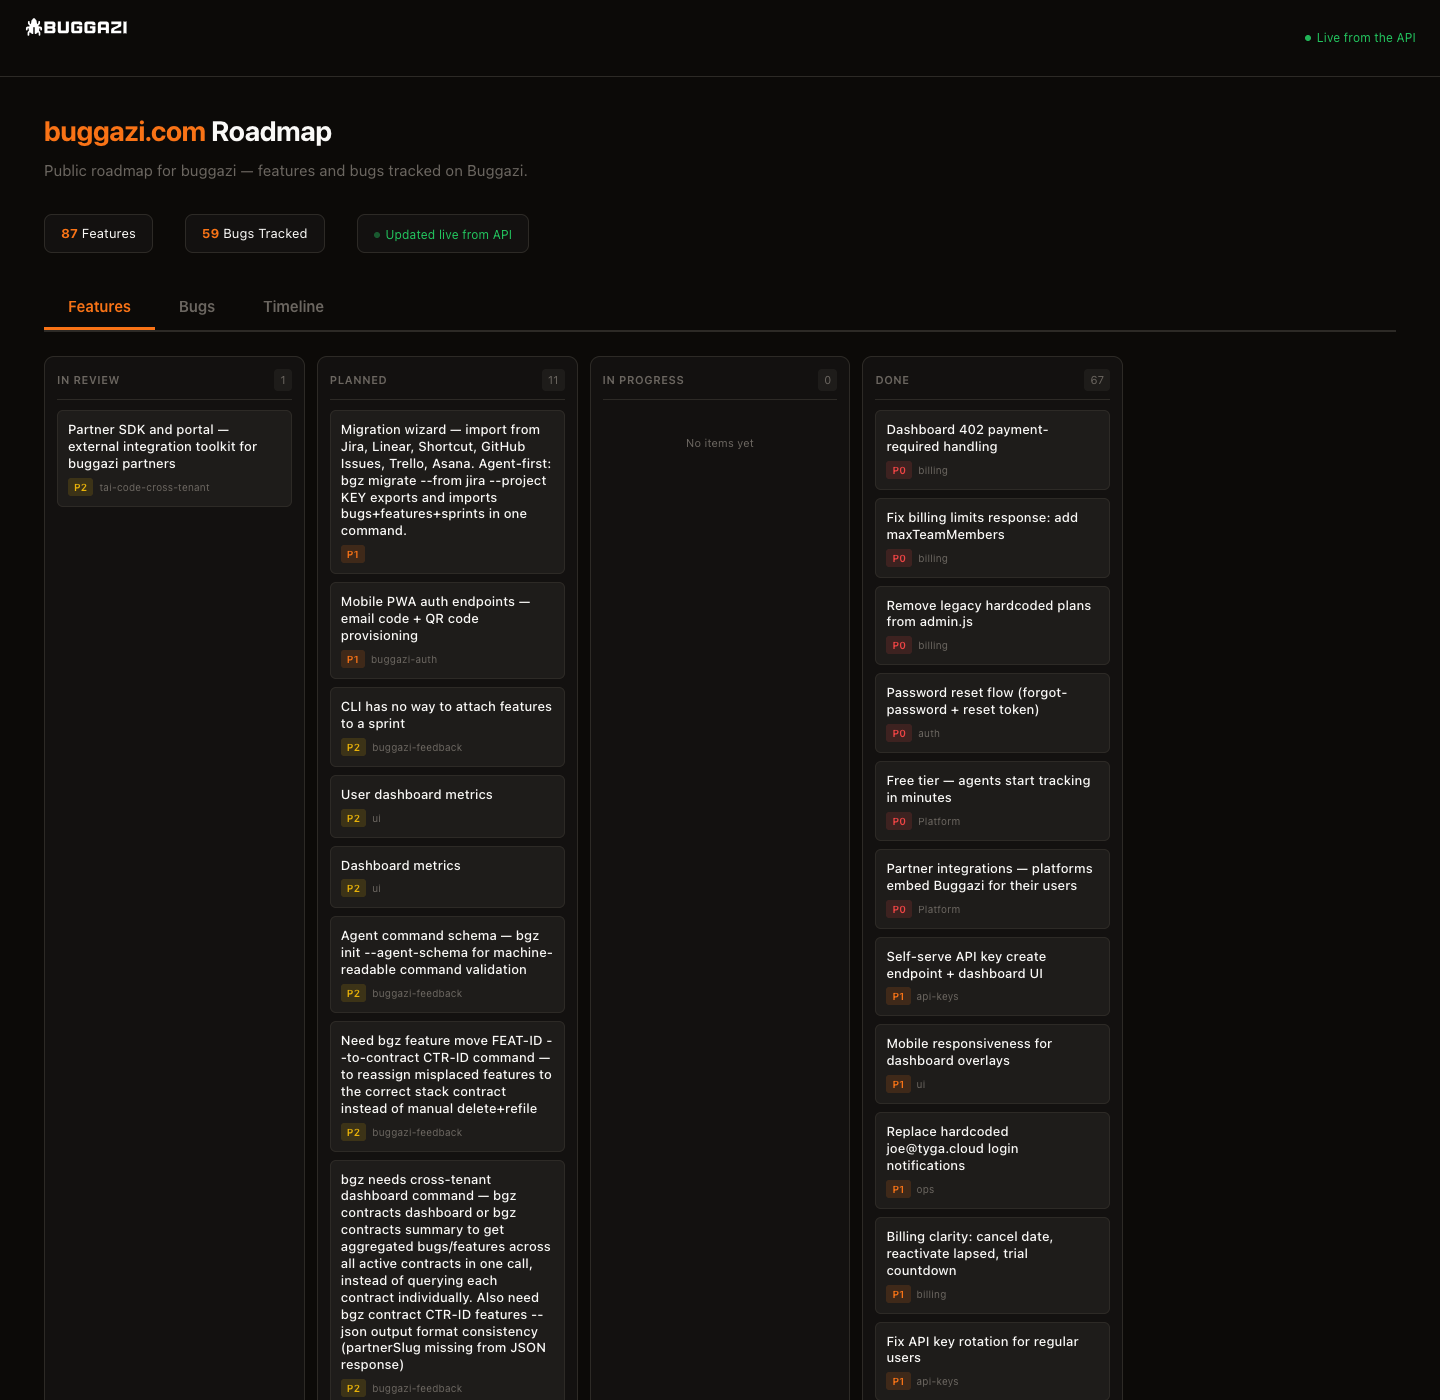The height and width of the screenshot is (1400, 1440).
Task: Click the page subtitle Public roadmap text
Action: [x=286, y=171]
